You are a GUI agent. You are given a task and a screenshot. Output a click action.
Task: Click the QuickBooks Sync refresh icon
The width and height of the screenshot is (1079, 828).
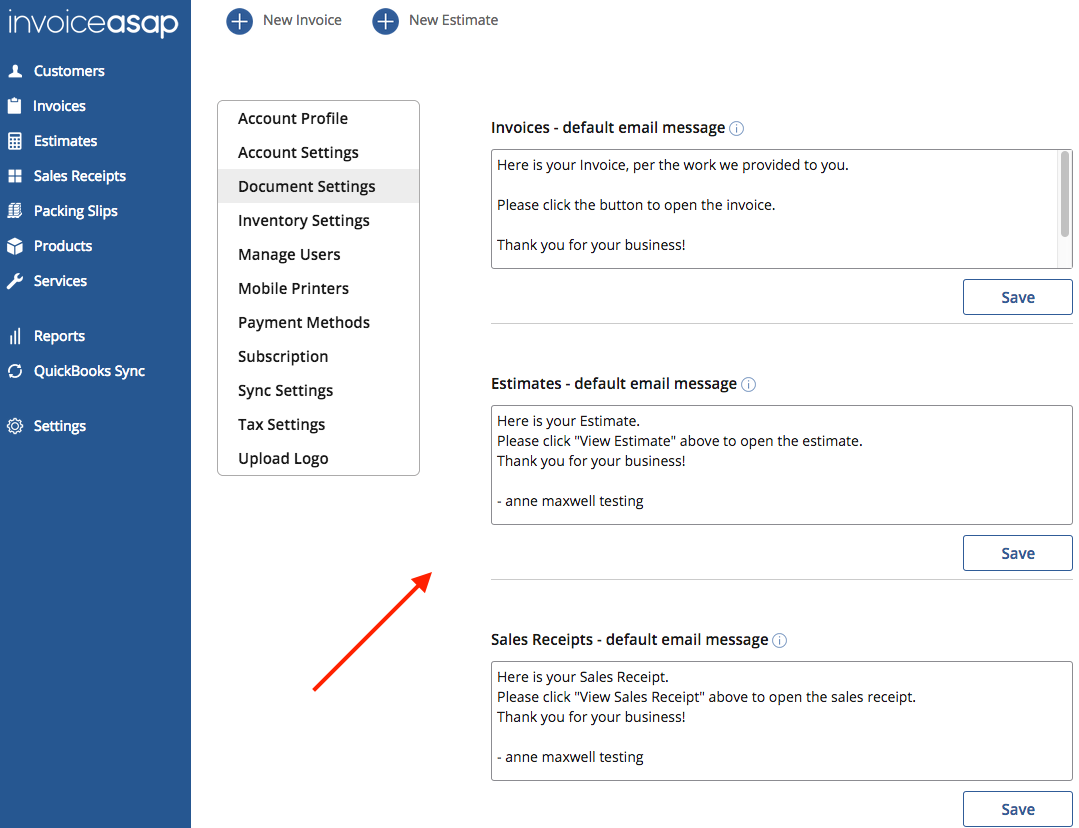[x=15, y=371]
